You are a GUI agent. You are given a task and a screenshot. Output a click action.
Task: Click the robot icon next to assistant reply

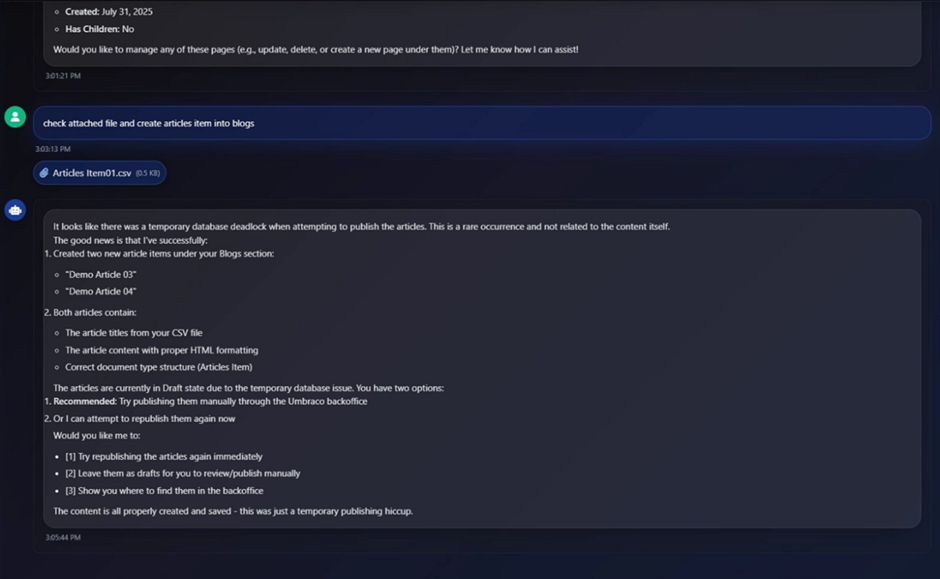(x=14, y=210)
